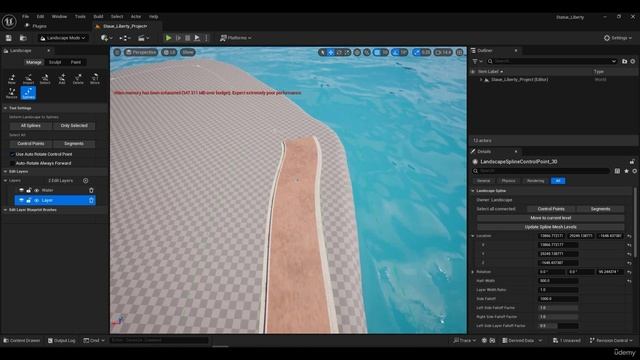Click the Stop simulation button
Screen dimensions: 640x360
pos(187,38)
